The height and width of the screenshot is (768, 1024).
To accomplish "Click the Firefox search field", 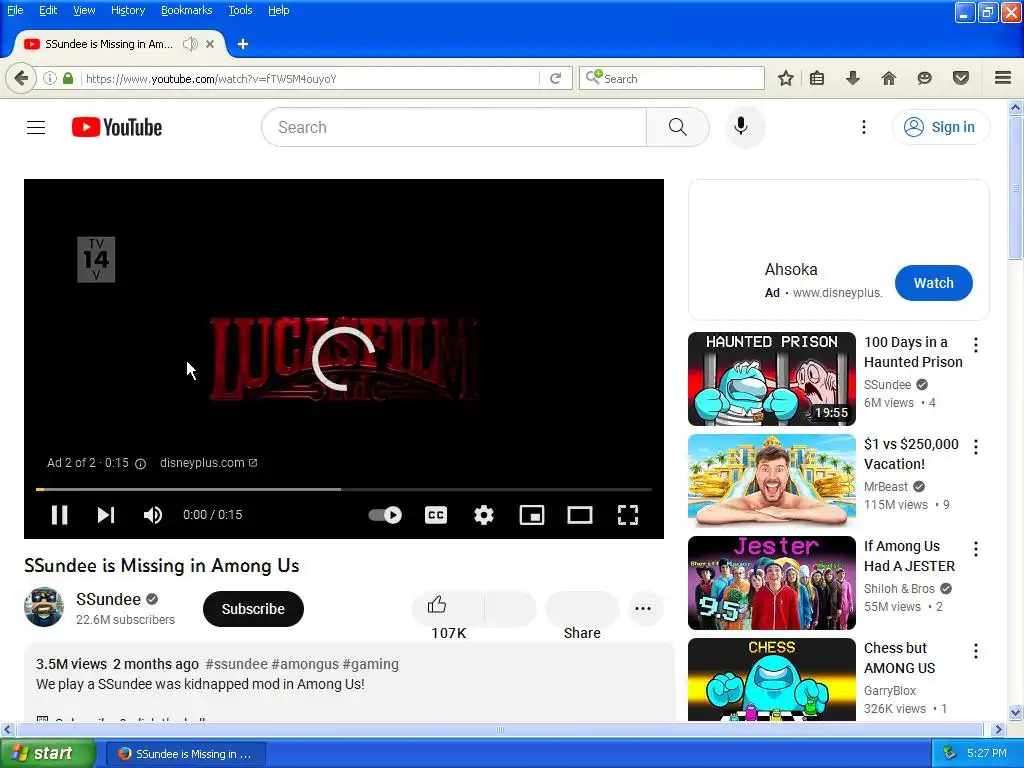I will tap(672, 78).
